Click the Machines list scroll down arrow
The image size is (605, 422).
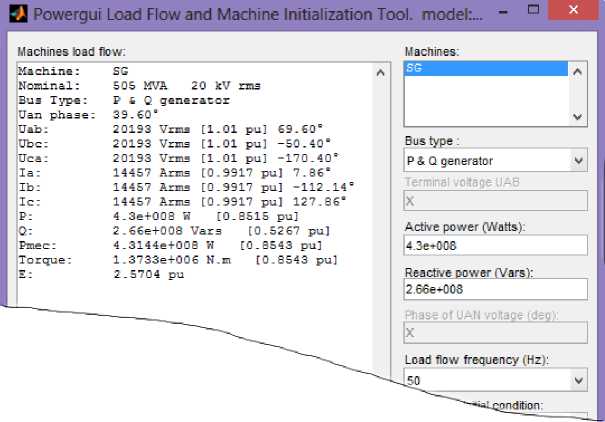(x=577, y=116)
